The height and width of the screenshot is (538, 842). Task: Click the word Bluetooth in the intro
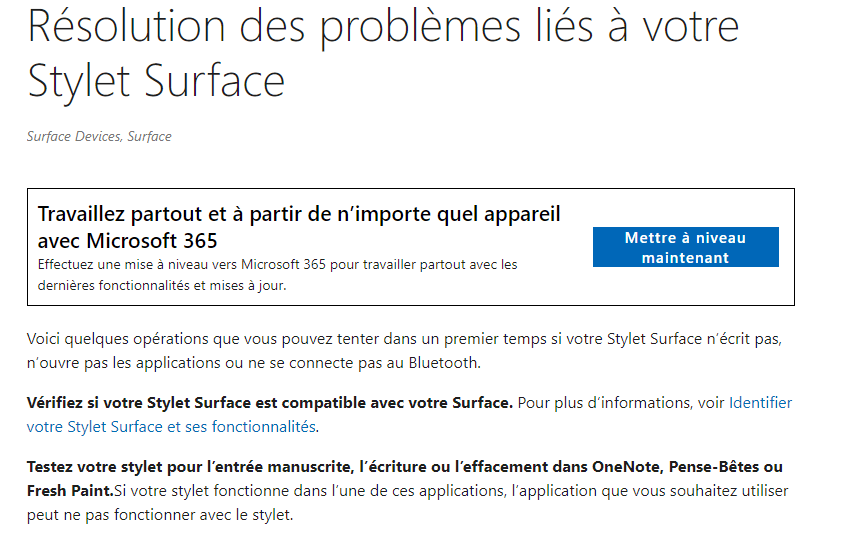point(443,363)
